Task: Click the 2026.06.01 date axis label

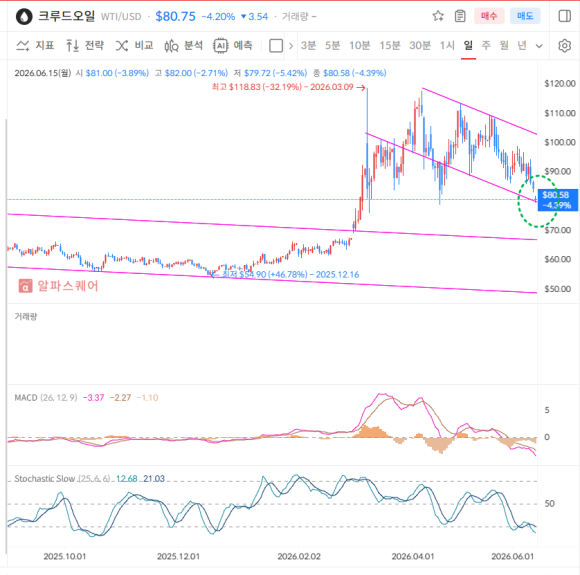Action: 513,556
